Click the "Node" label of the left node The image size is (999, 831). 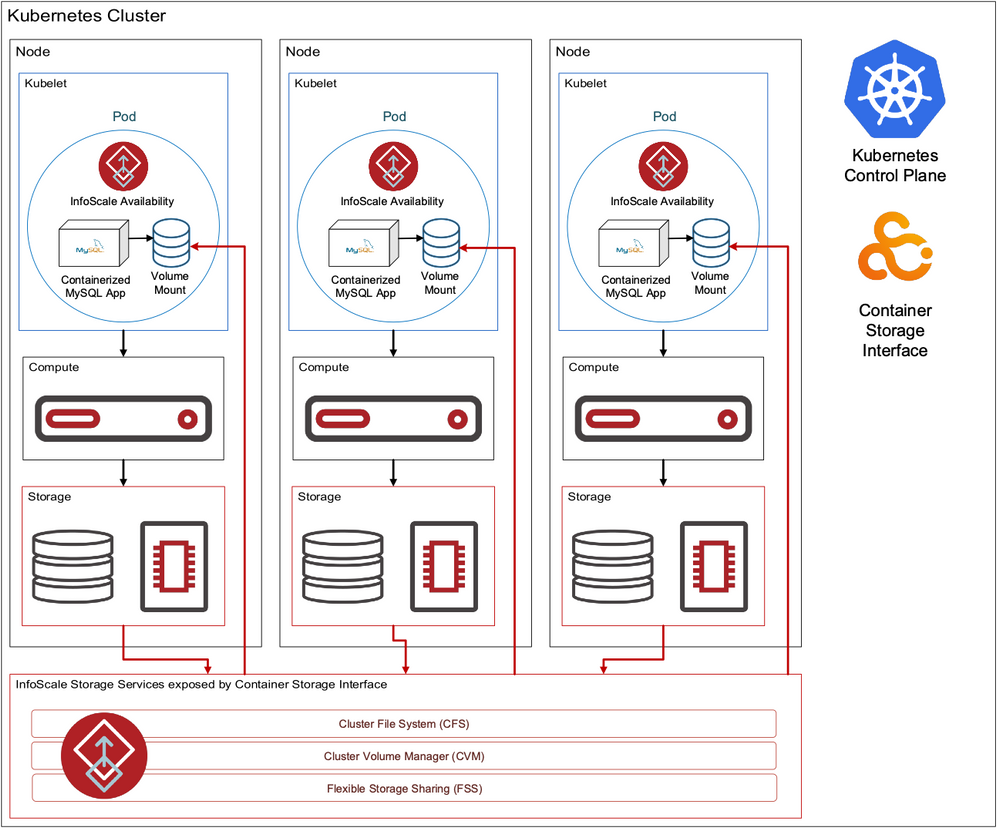pos(33,52)
